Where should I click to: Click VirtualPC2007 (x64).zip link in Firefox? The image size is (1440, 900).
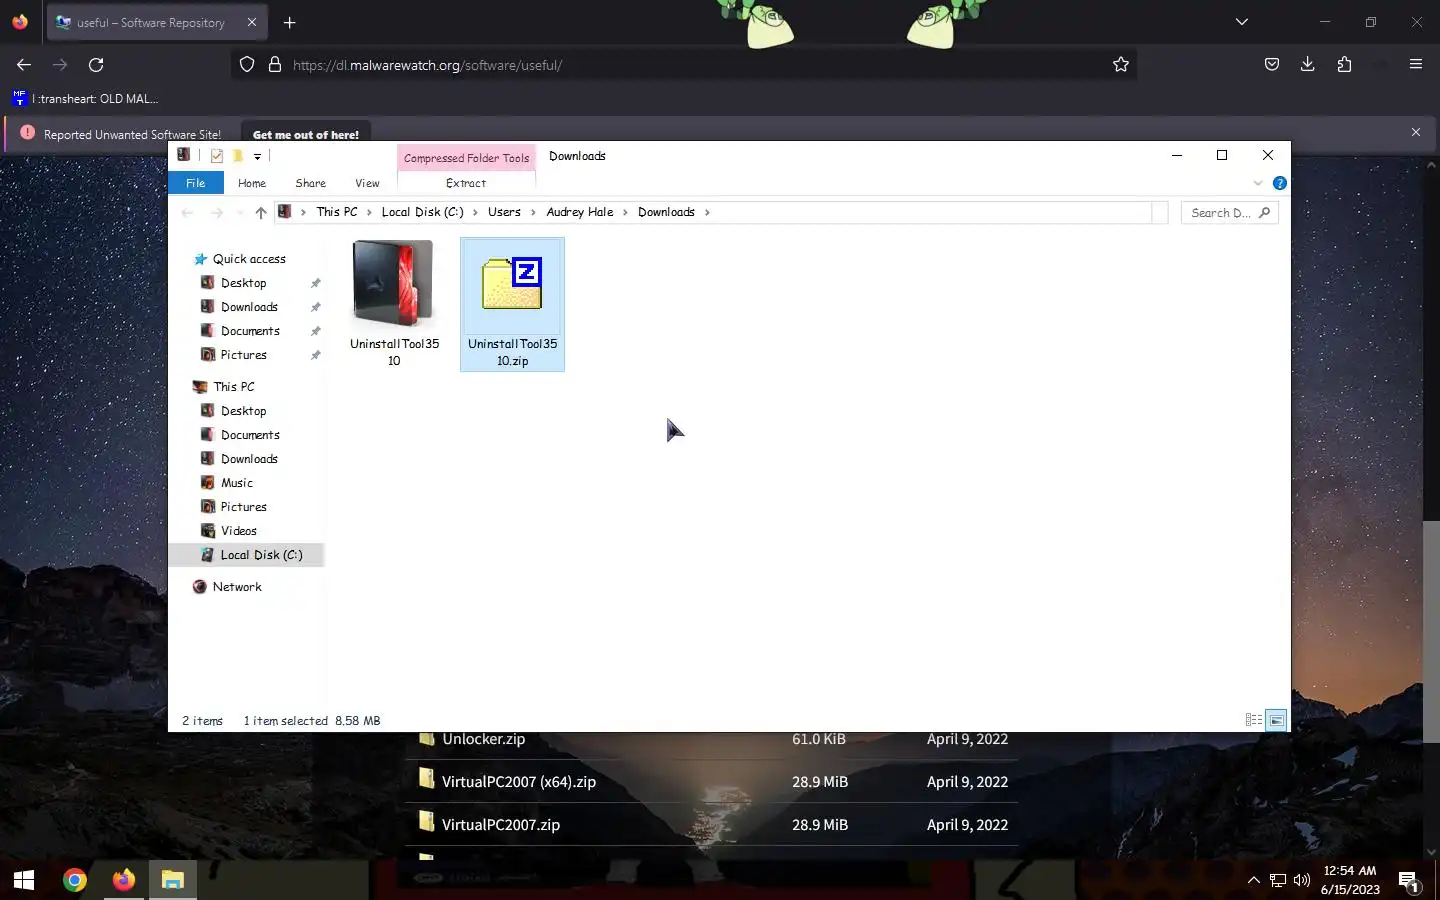[519, 782]
